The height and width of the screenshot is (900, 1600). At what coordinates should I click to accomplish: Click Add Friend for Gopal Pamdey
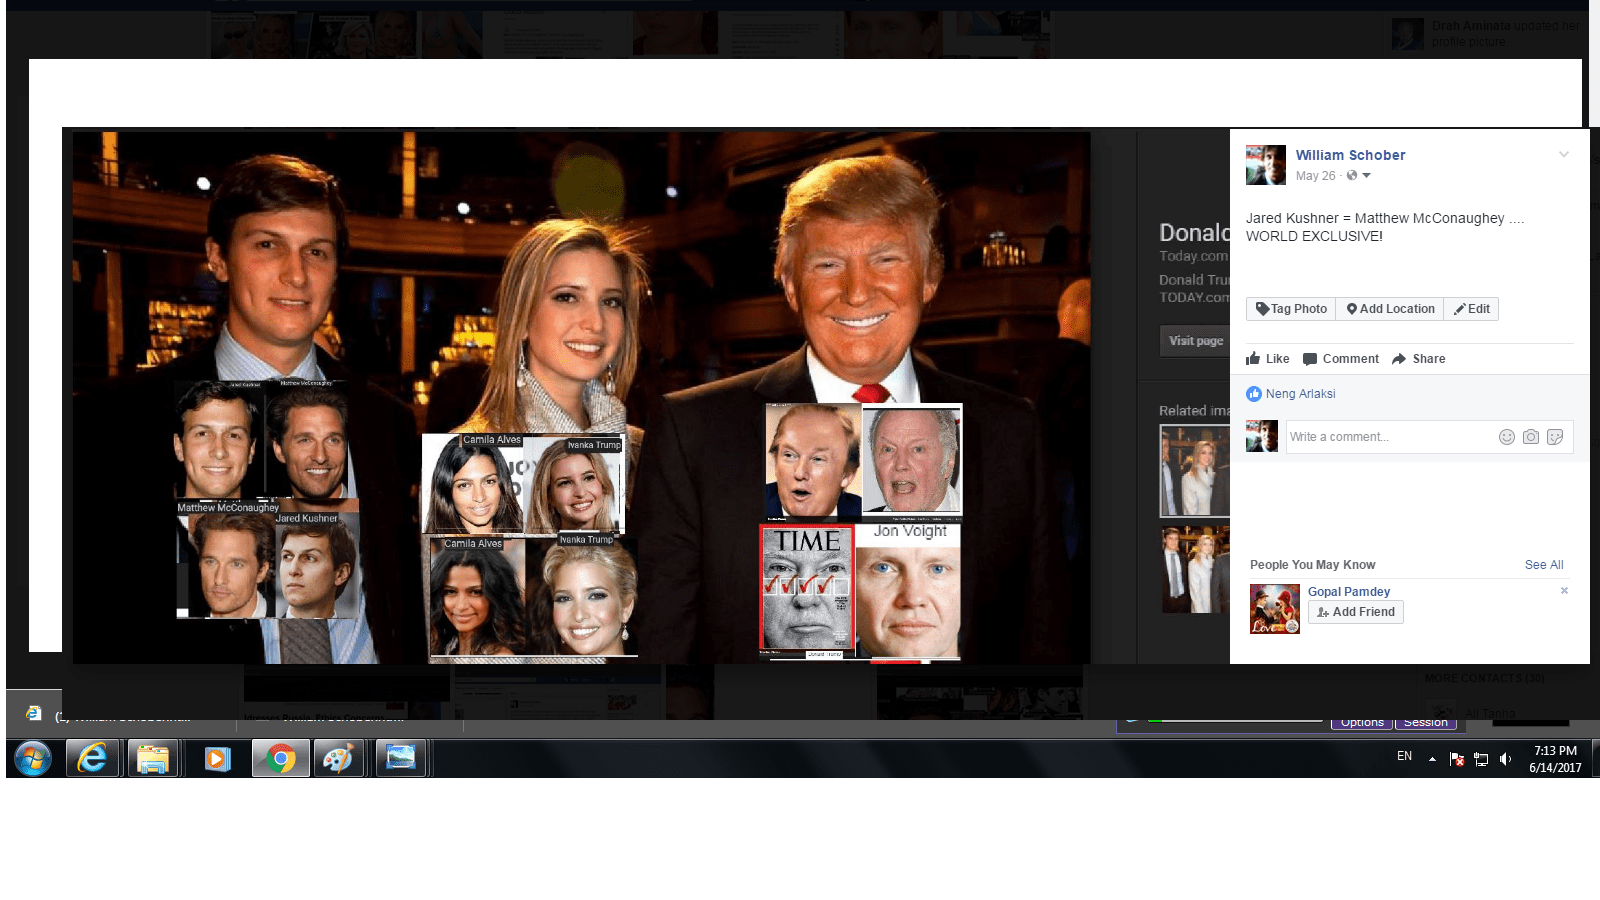(1355, 612)
